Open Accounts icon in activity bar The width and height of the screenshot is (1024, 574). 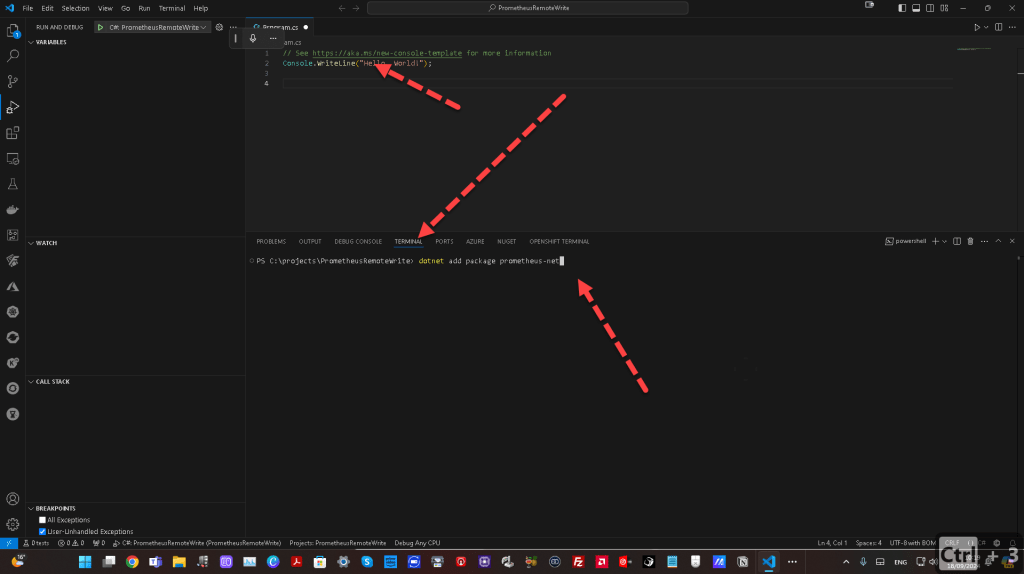12,499
